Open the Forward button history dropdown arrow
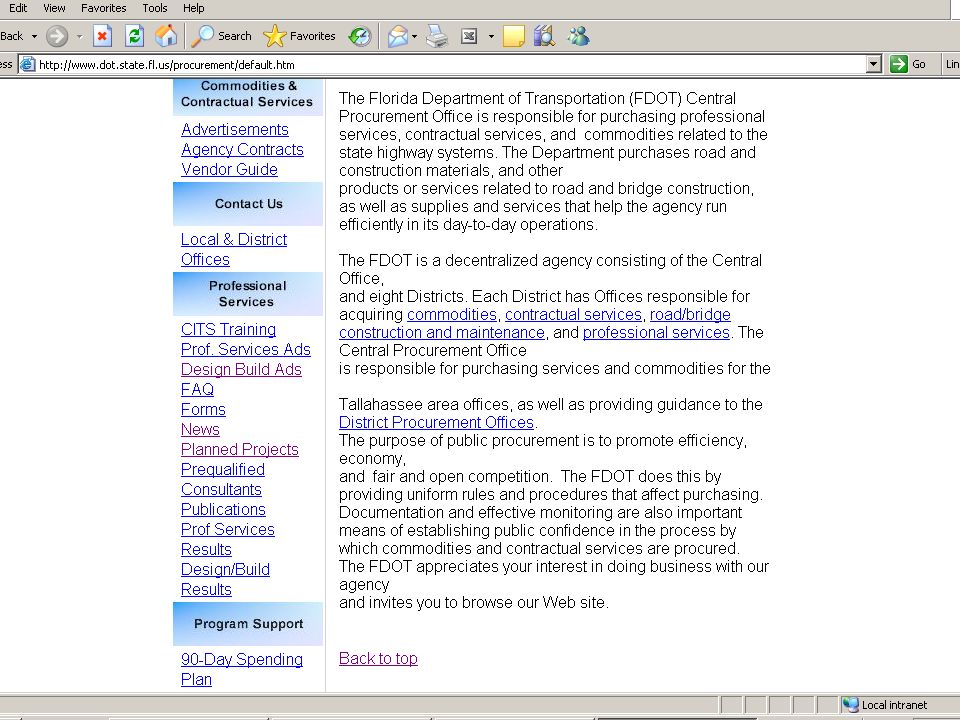This screenshot has height=720, width=960. [79, 36]
